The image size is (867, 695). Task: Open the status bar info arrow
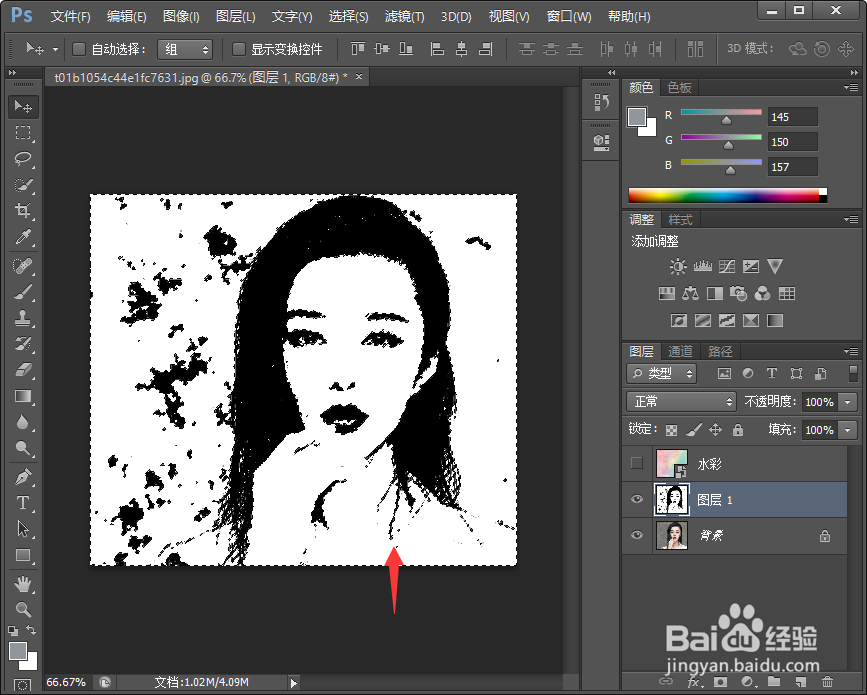coord(294,683)
